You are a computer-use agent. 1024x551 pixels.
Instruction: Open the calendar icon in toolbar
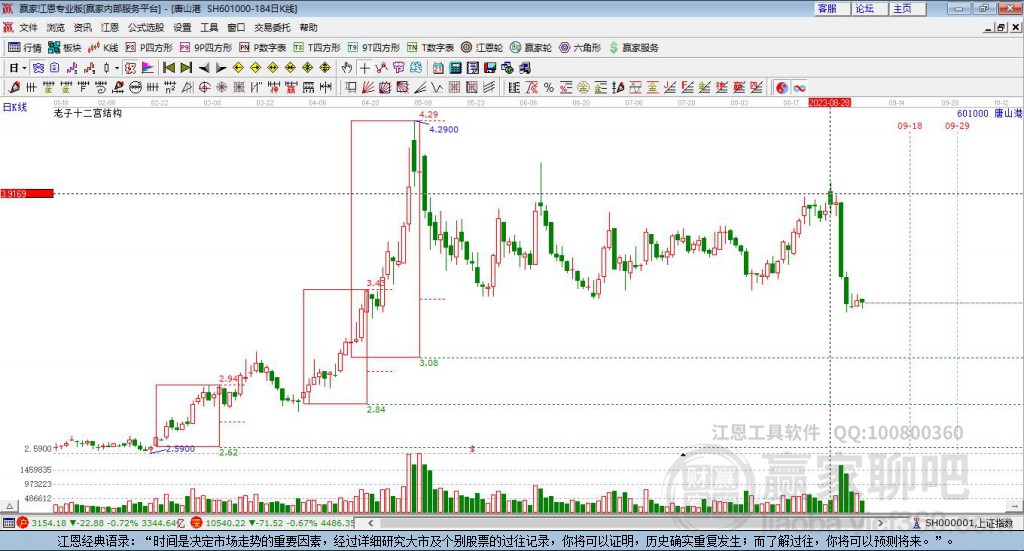pos(438,68)
